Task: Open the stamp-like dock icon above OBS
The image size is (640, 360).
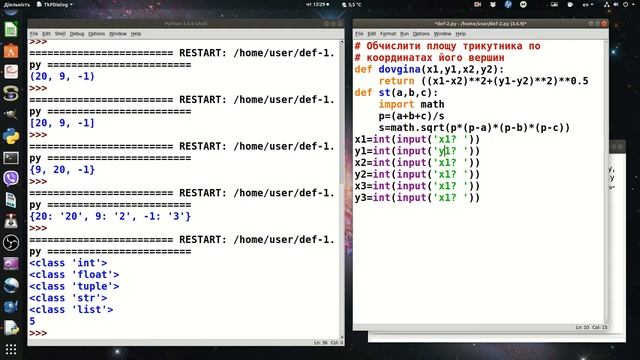Action: pos(11,221)
